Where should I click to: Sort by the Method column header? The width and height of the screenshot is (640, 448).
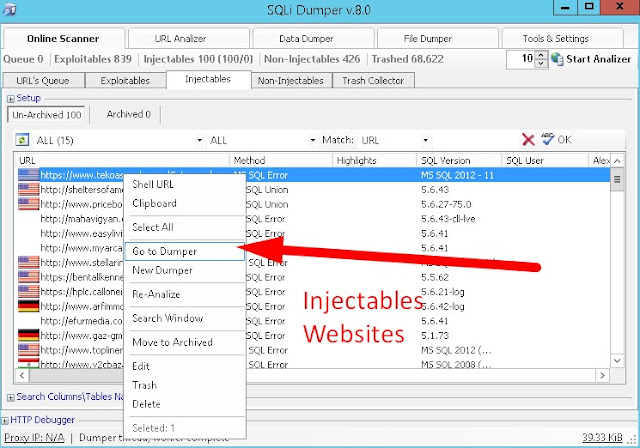(281, 161)
